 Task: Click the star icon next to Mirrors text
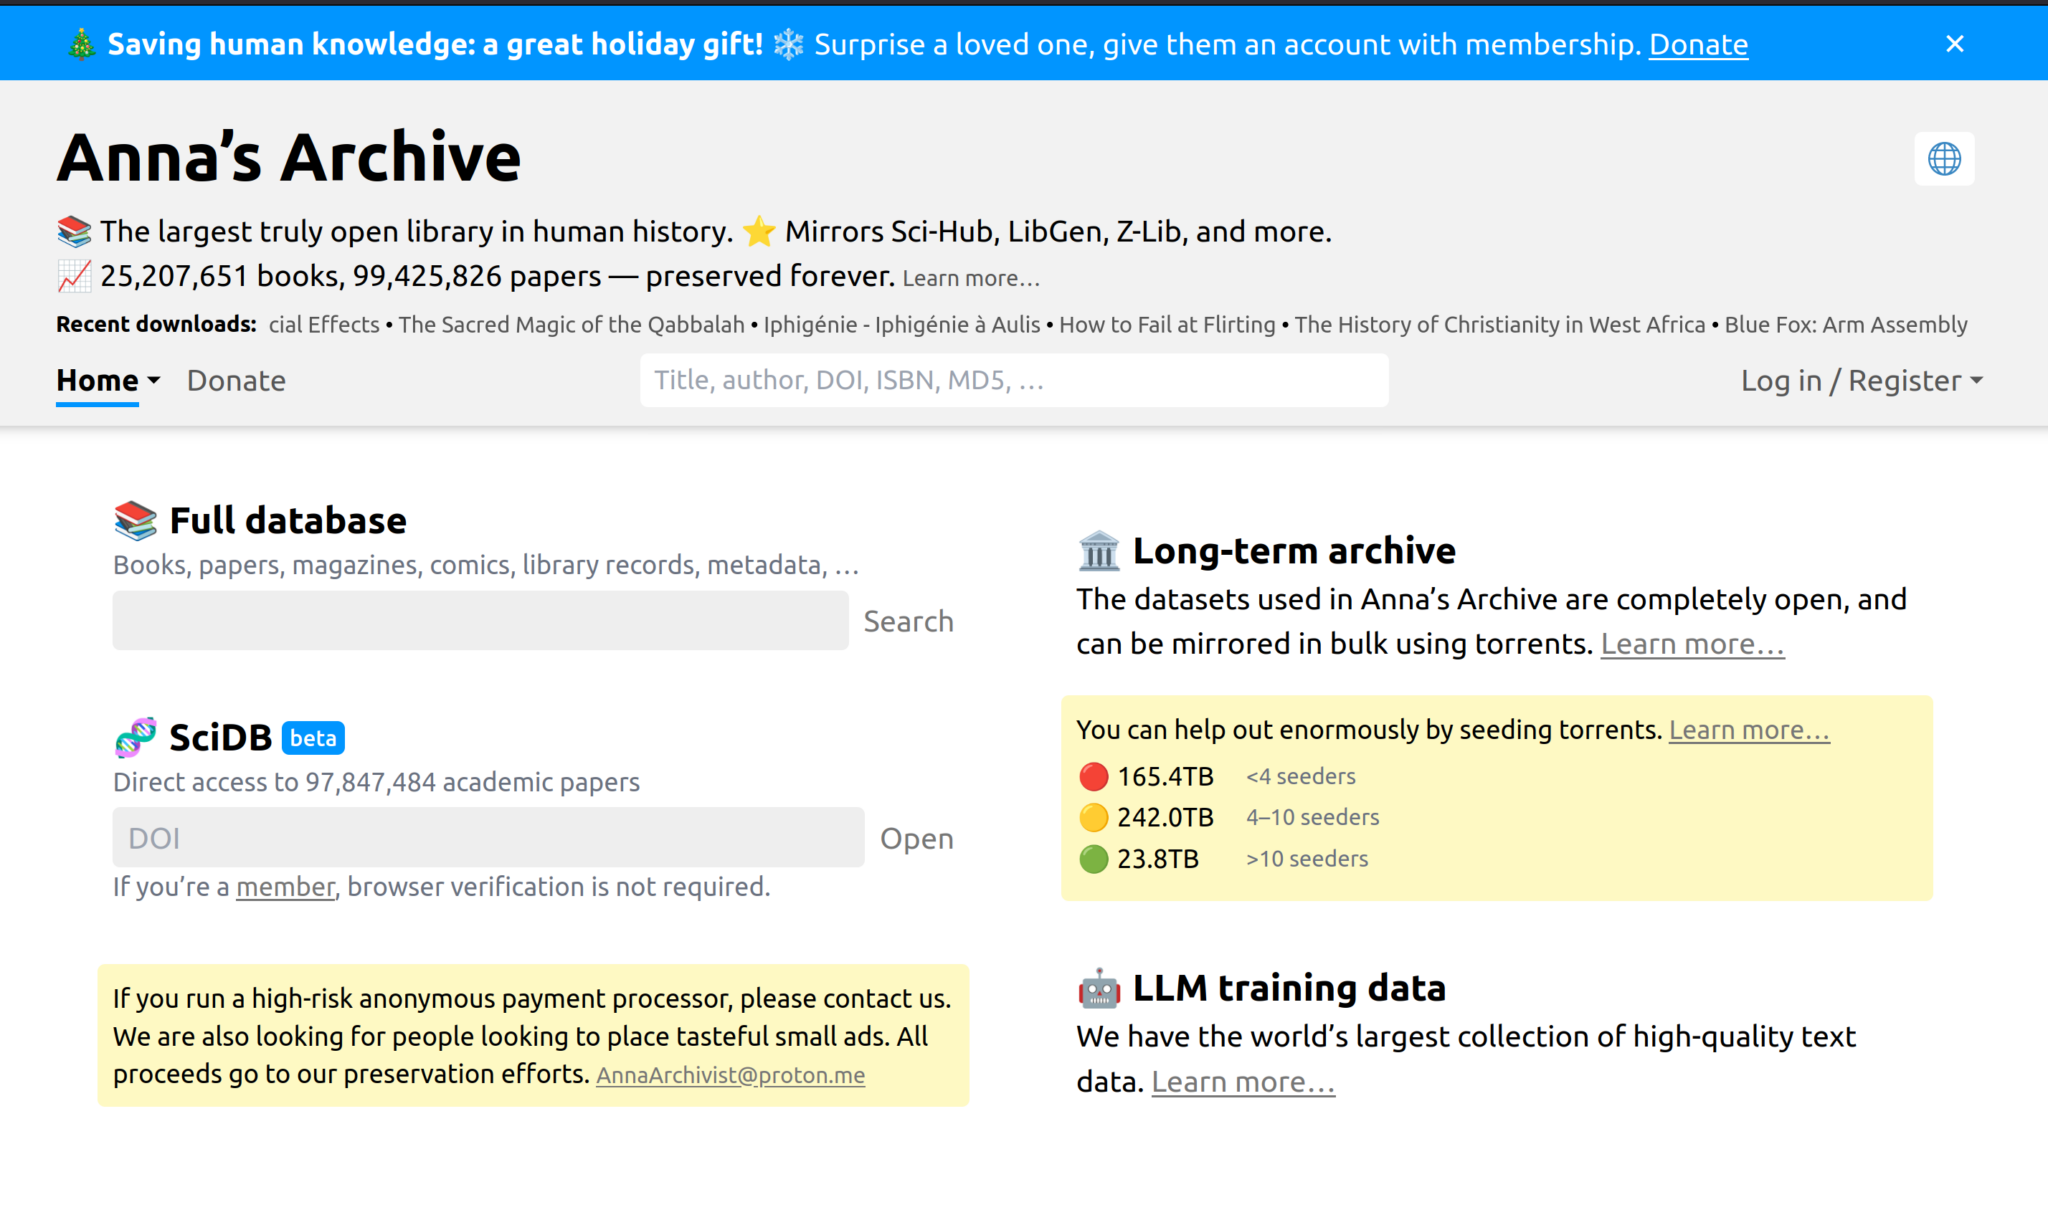(x=759, y=231)
